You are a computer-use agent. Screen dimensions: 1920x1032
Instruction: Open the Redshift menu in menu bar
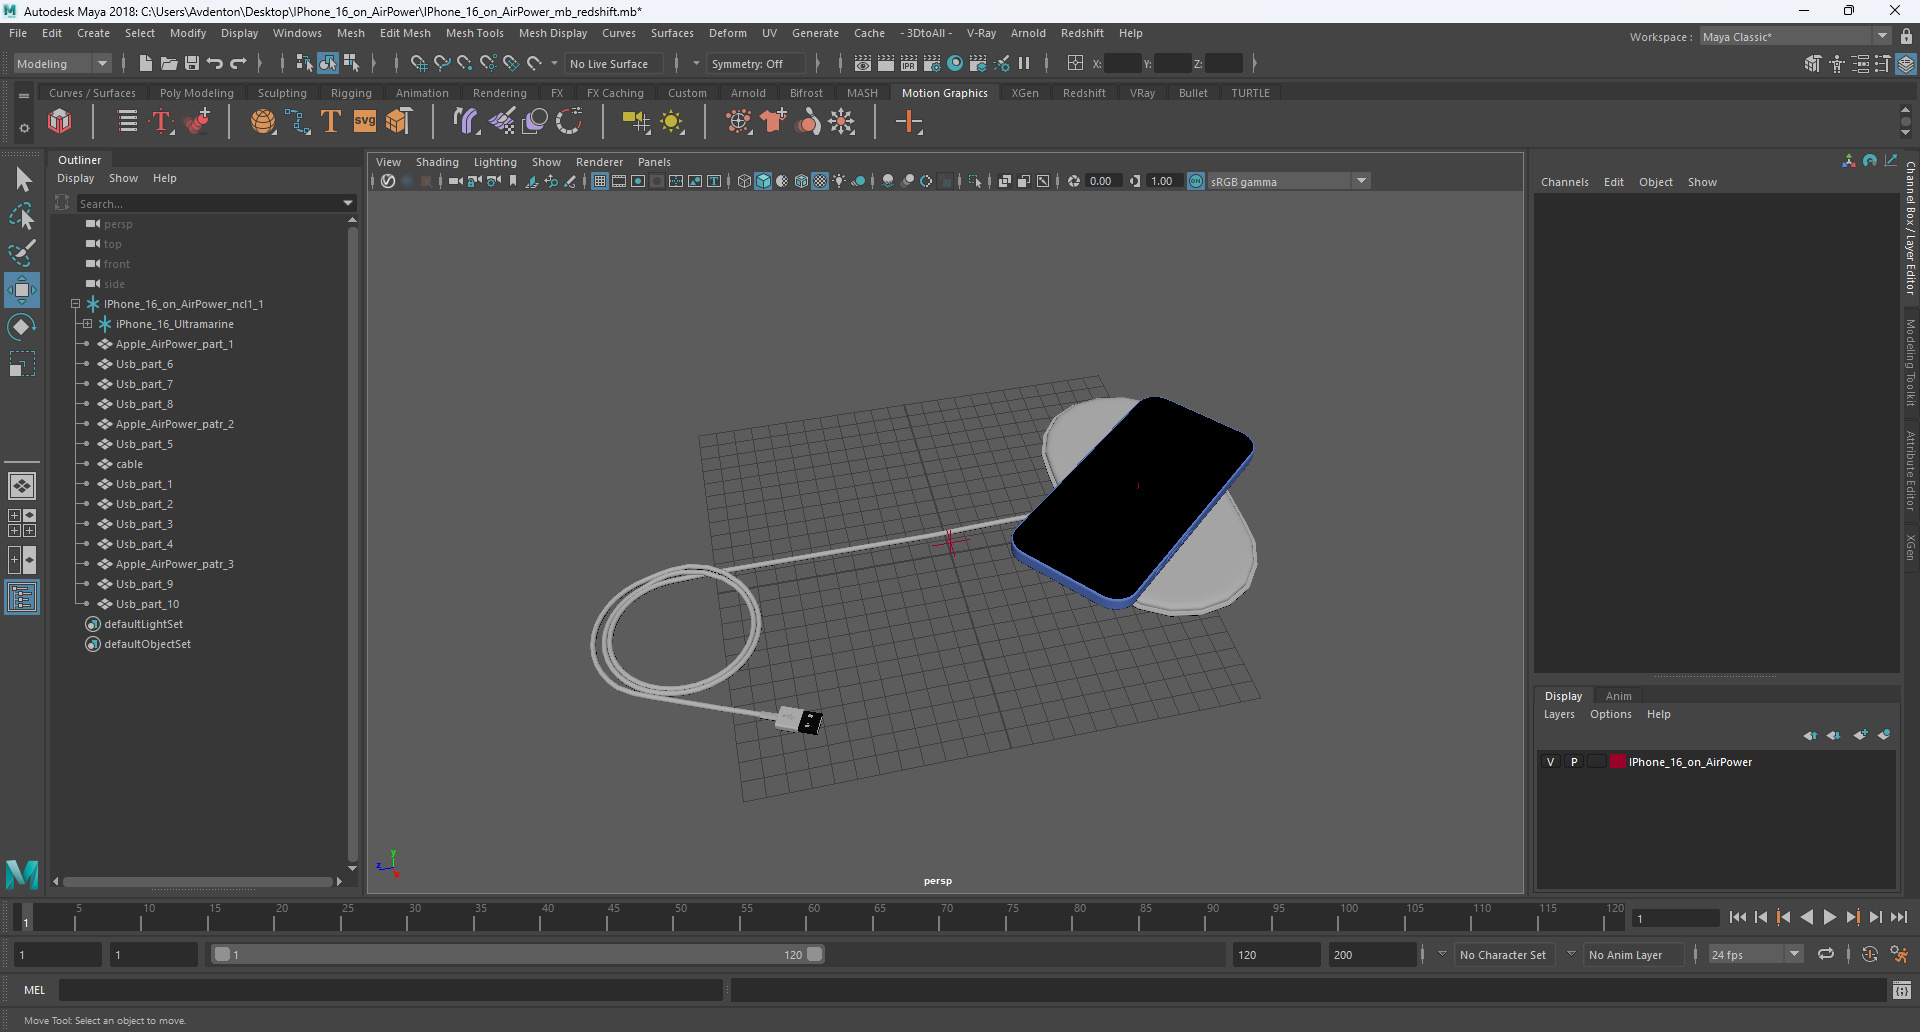pyautogui.click(x=1082, y=33)
